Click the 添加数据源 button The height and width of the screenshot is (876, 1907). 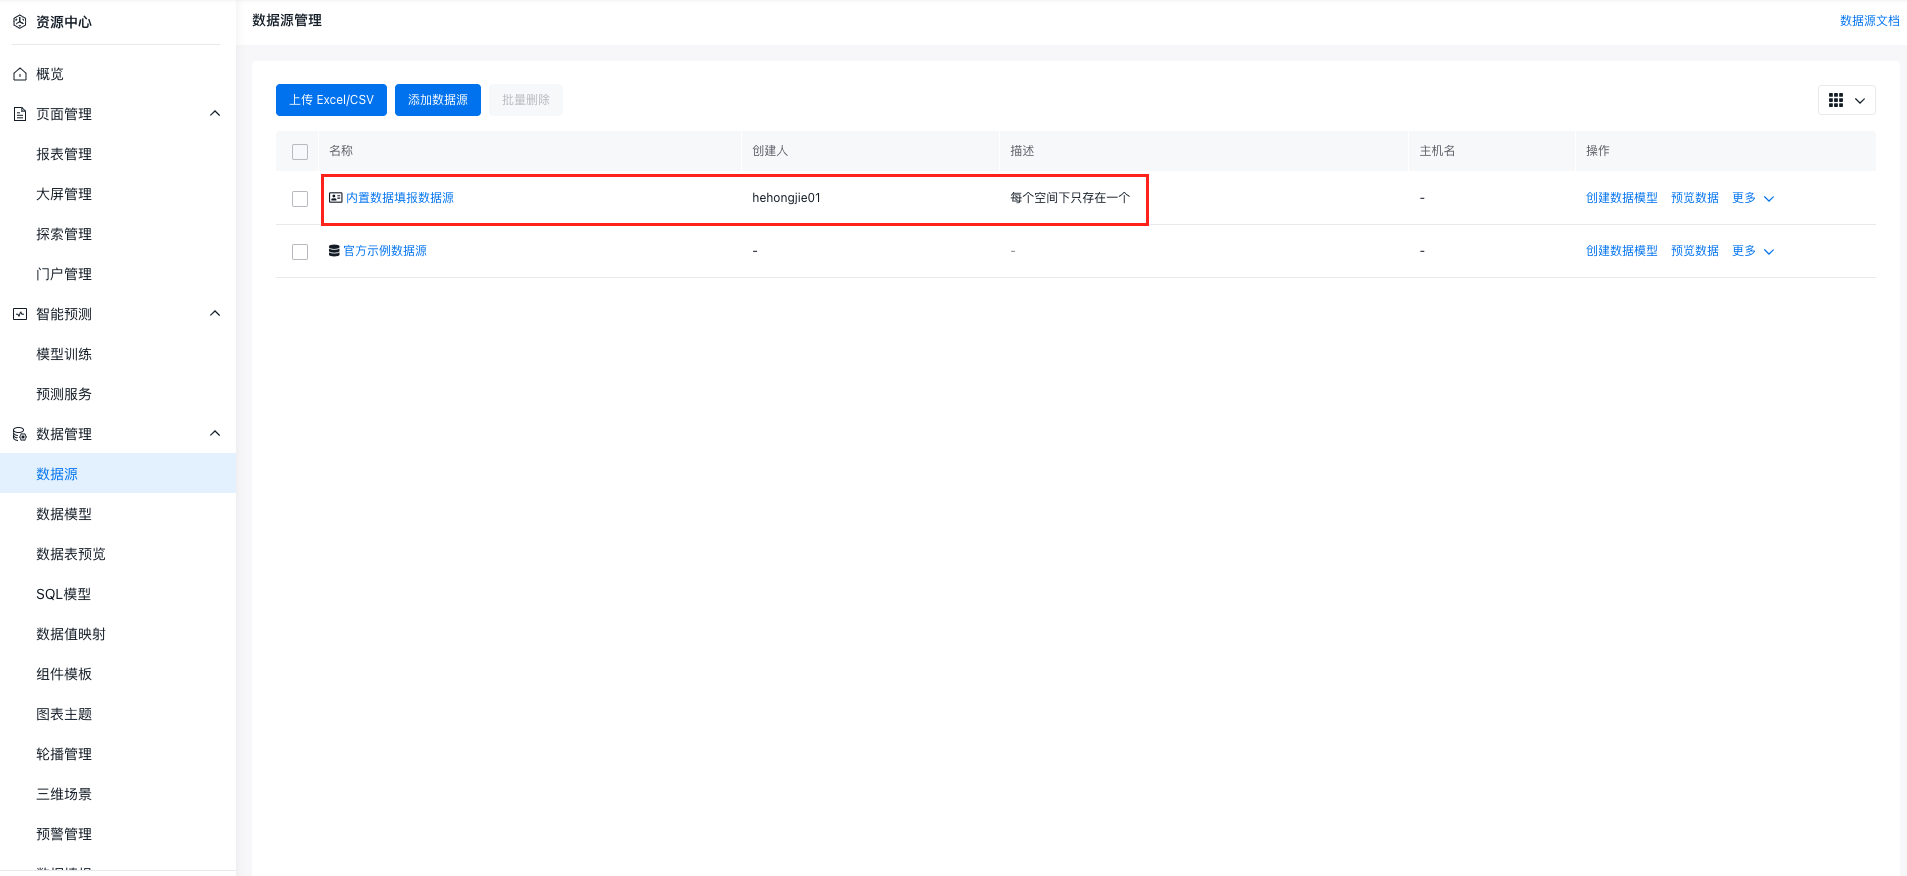click(438, 100)
